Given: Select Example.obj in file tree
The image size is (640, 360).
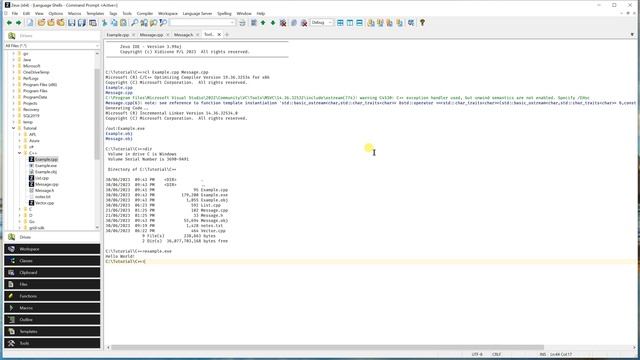Looking at the screenshot, I should [x=46, y=172].
